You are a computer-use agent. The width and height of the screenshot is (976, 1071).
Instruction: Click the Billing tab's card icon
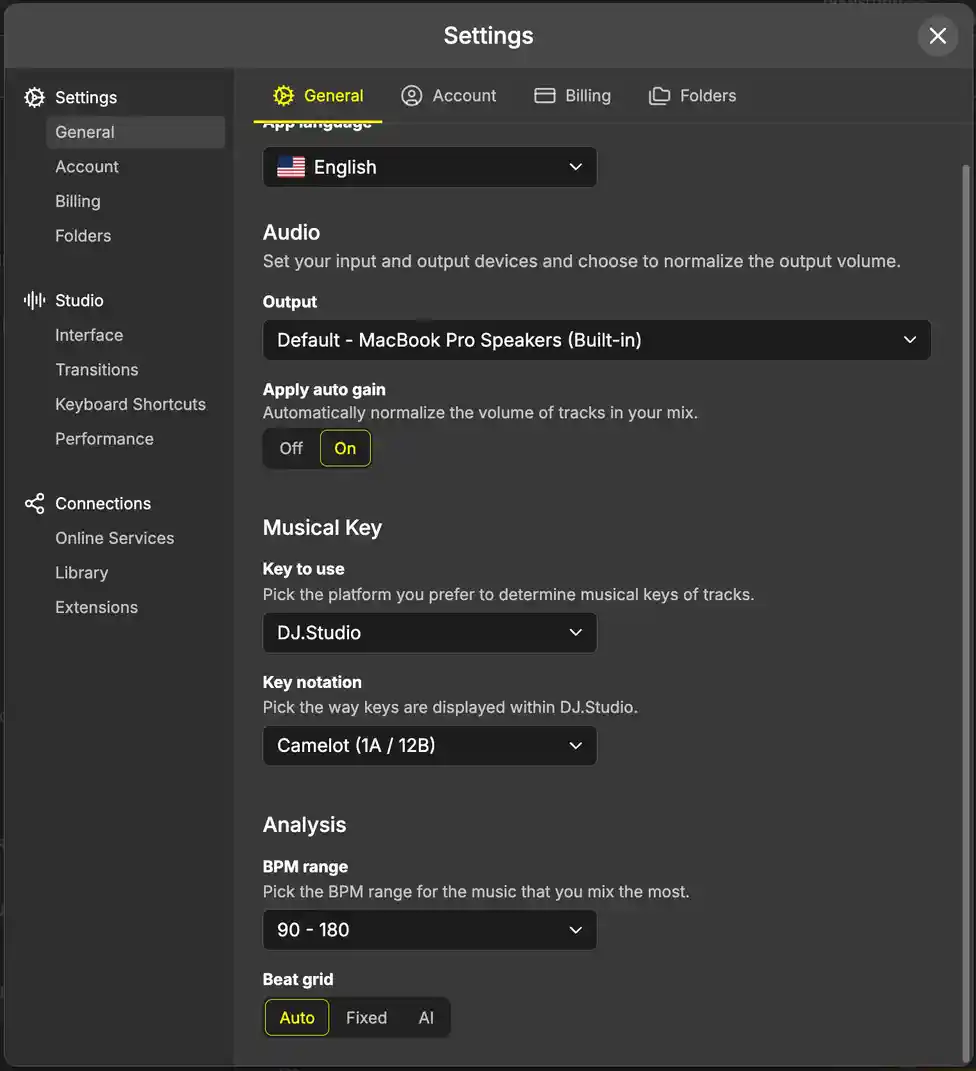(x=545, y=96)
